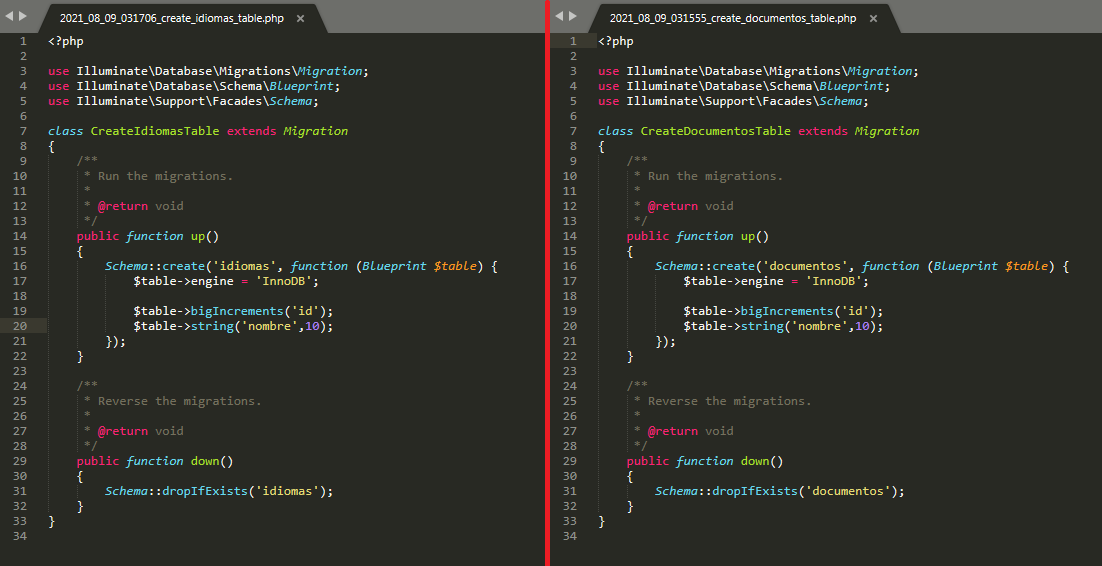Switch to the create_idiomas_table.php tab
Image resolution: width=1102 pixels, height=566 pixels.
tap(172, 18)
